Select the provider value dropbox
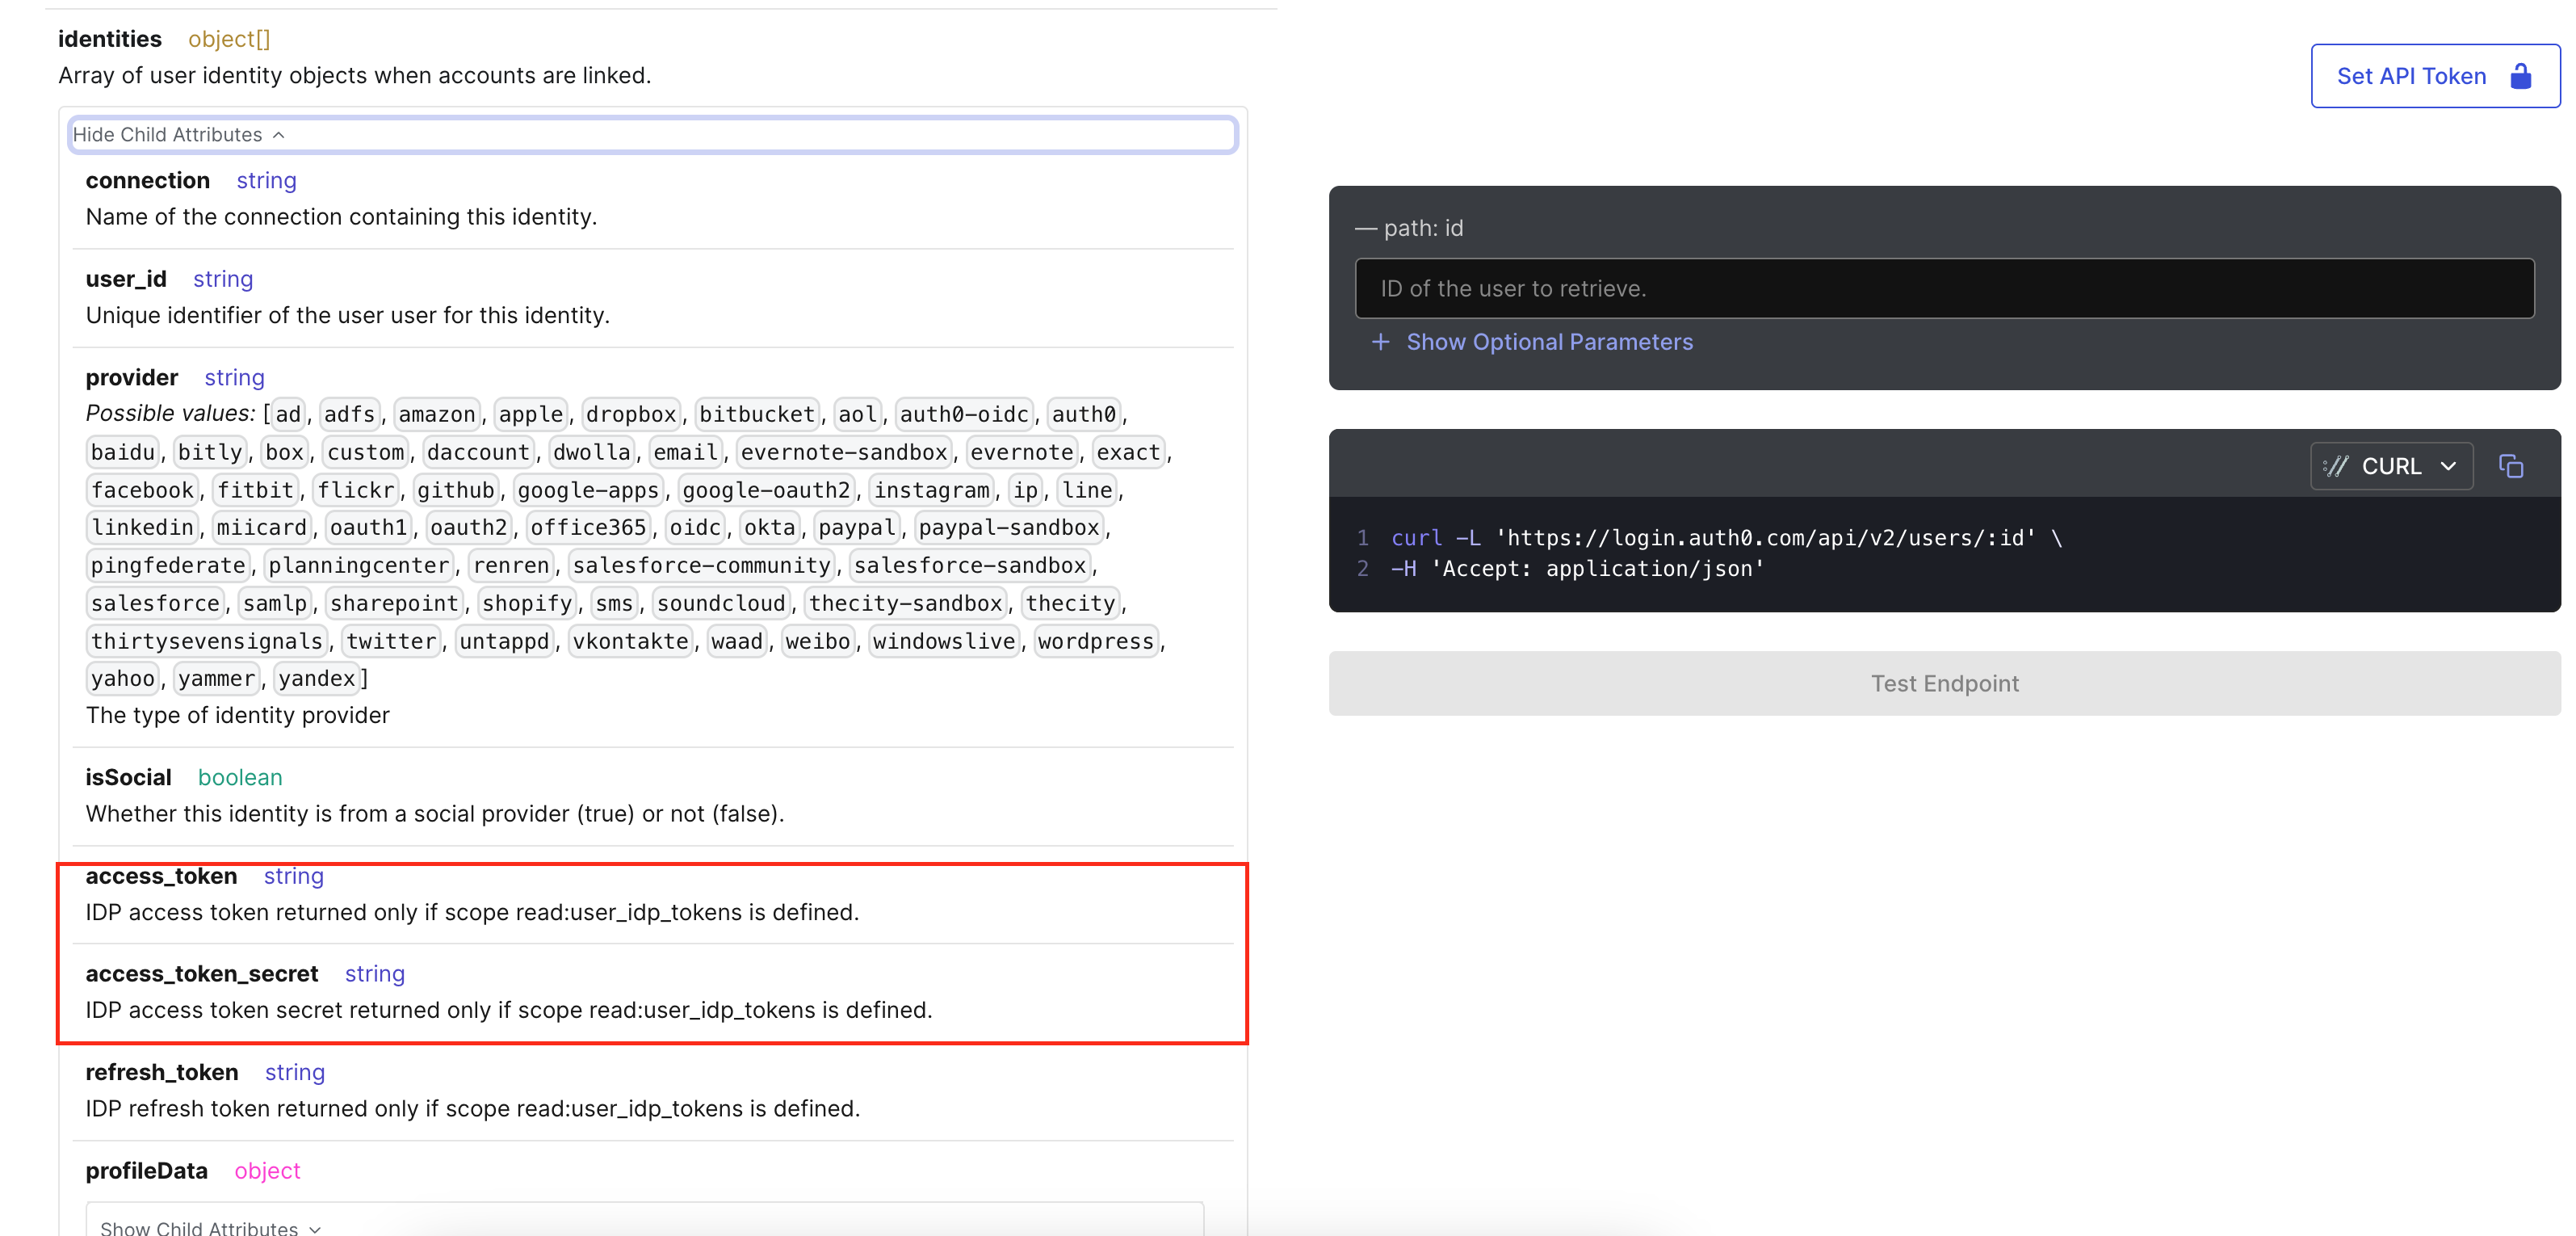This screenshot has width=2576, height=1236. [631, 414]
